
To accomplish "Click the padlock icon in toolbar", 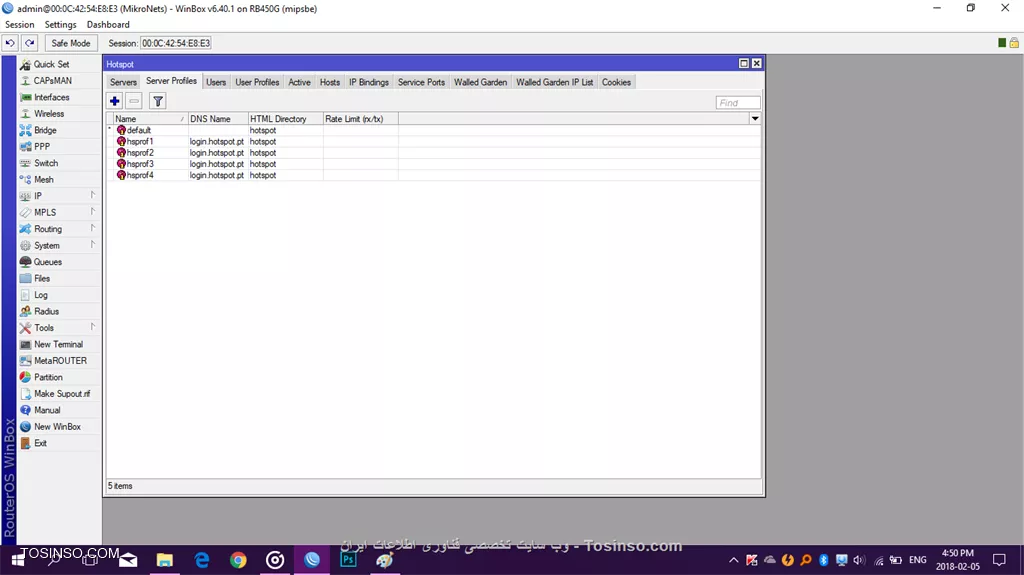I will coord(1014,42).
